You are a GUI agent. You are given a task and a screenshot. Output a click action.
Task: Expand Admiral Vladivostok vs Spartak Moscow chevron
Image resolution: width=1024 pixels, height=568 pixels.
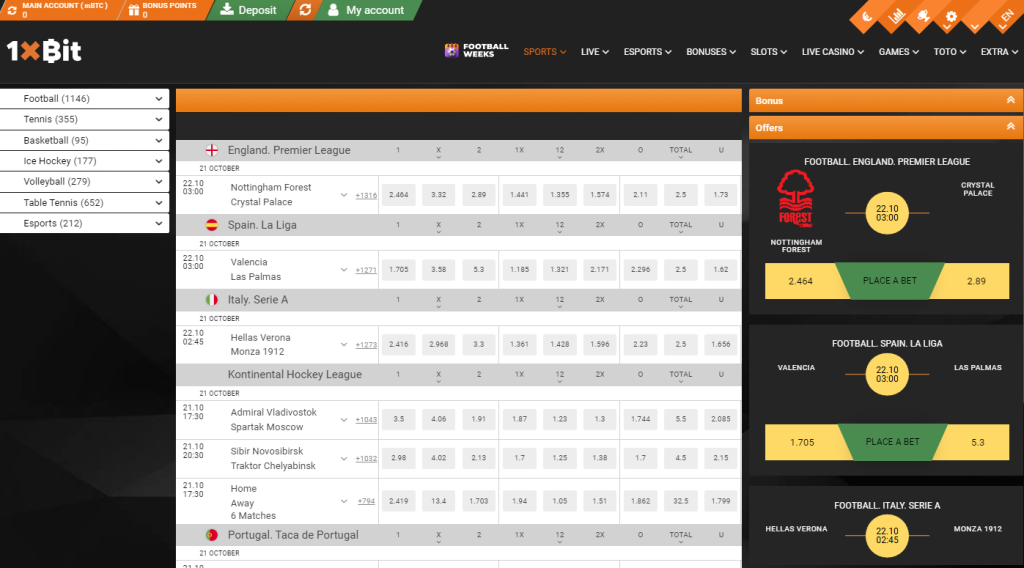point(344,420)
